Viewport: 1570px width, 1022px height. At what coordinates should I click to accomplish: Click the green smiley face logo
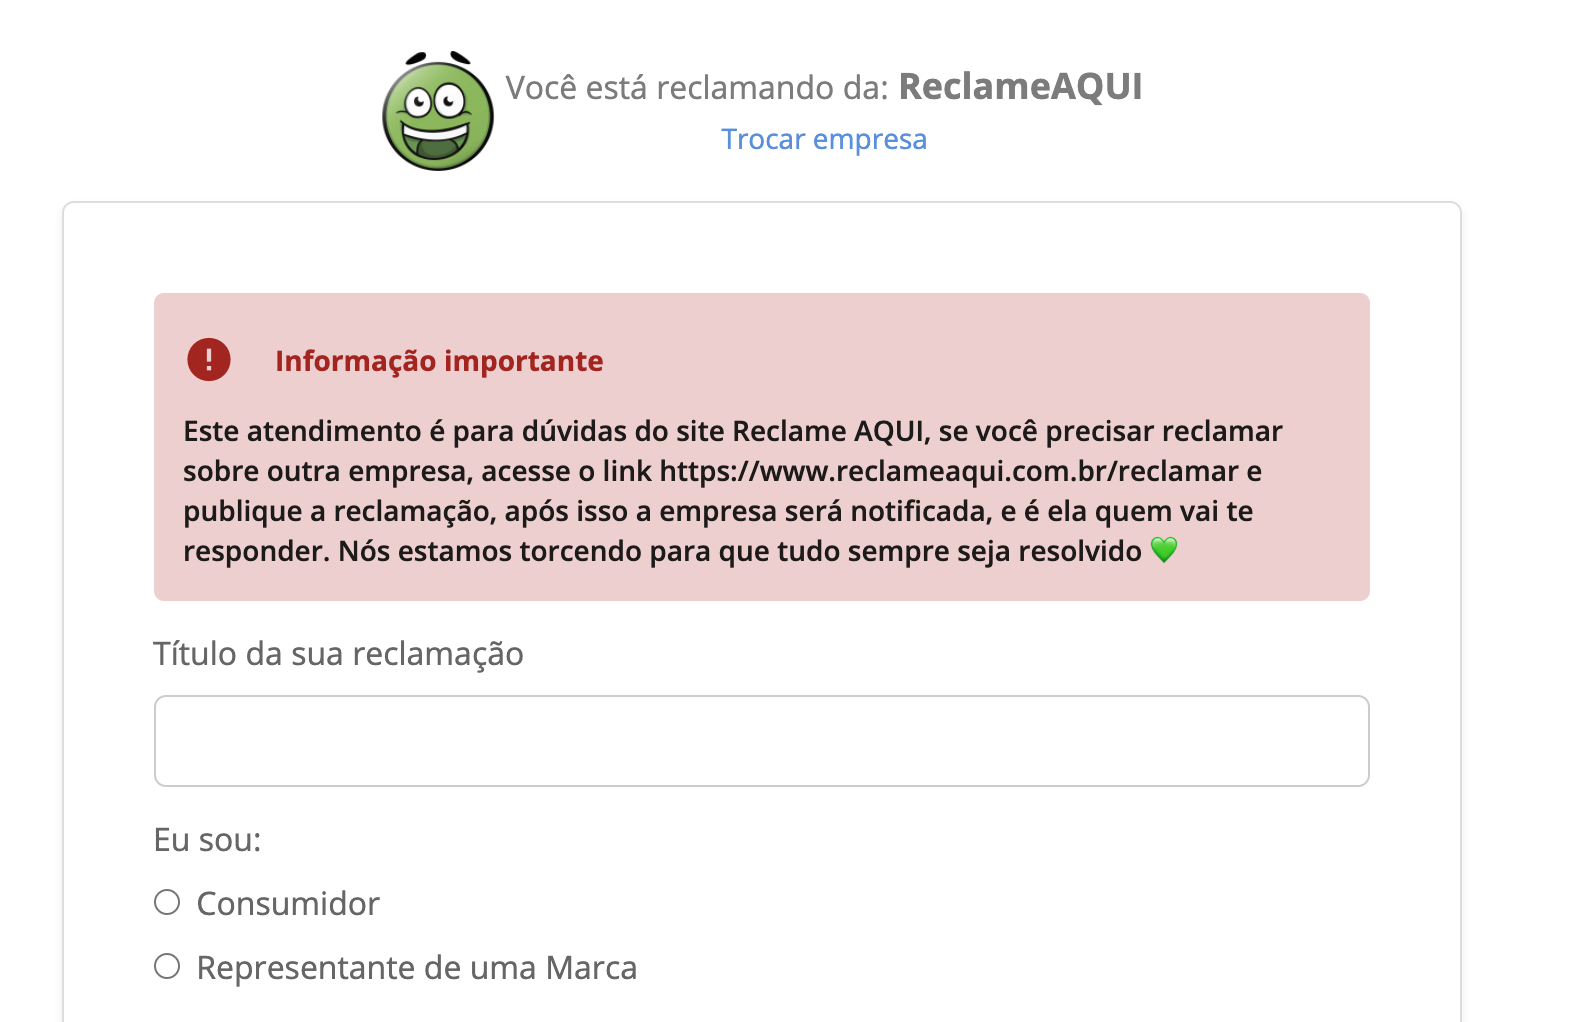pos(438,111)
